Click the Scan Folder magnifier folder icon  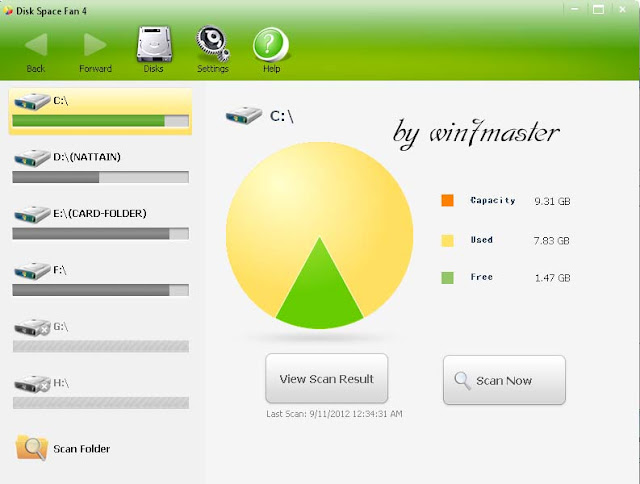tap(31, 448)
